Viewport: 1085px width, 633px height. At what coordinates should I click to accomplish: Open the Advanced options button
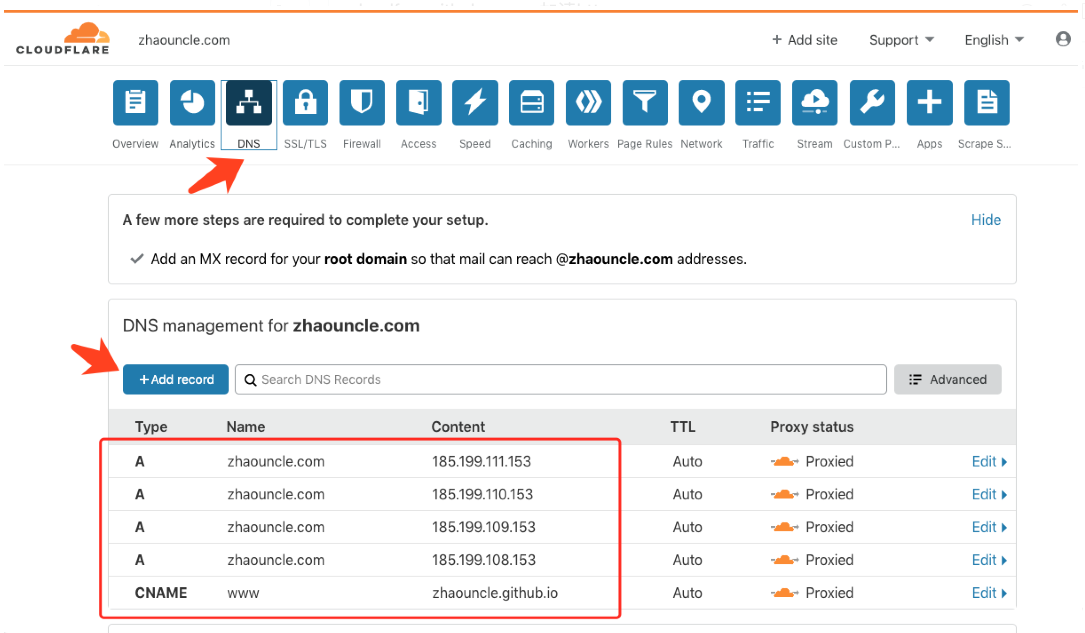947,379
